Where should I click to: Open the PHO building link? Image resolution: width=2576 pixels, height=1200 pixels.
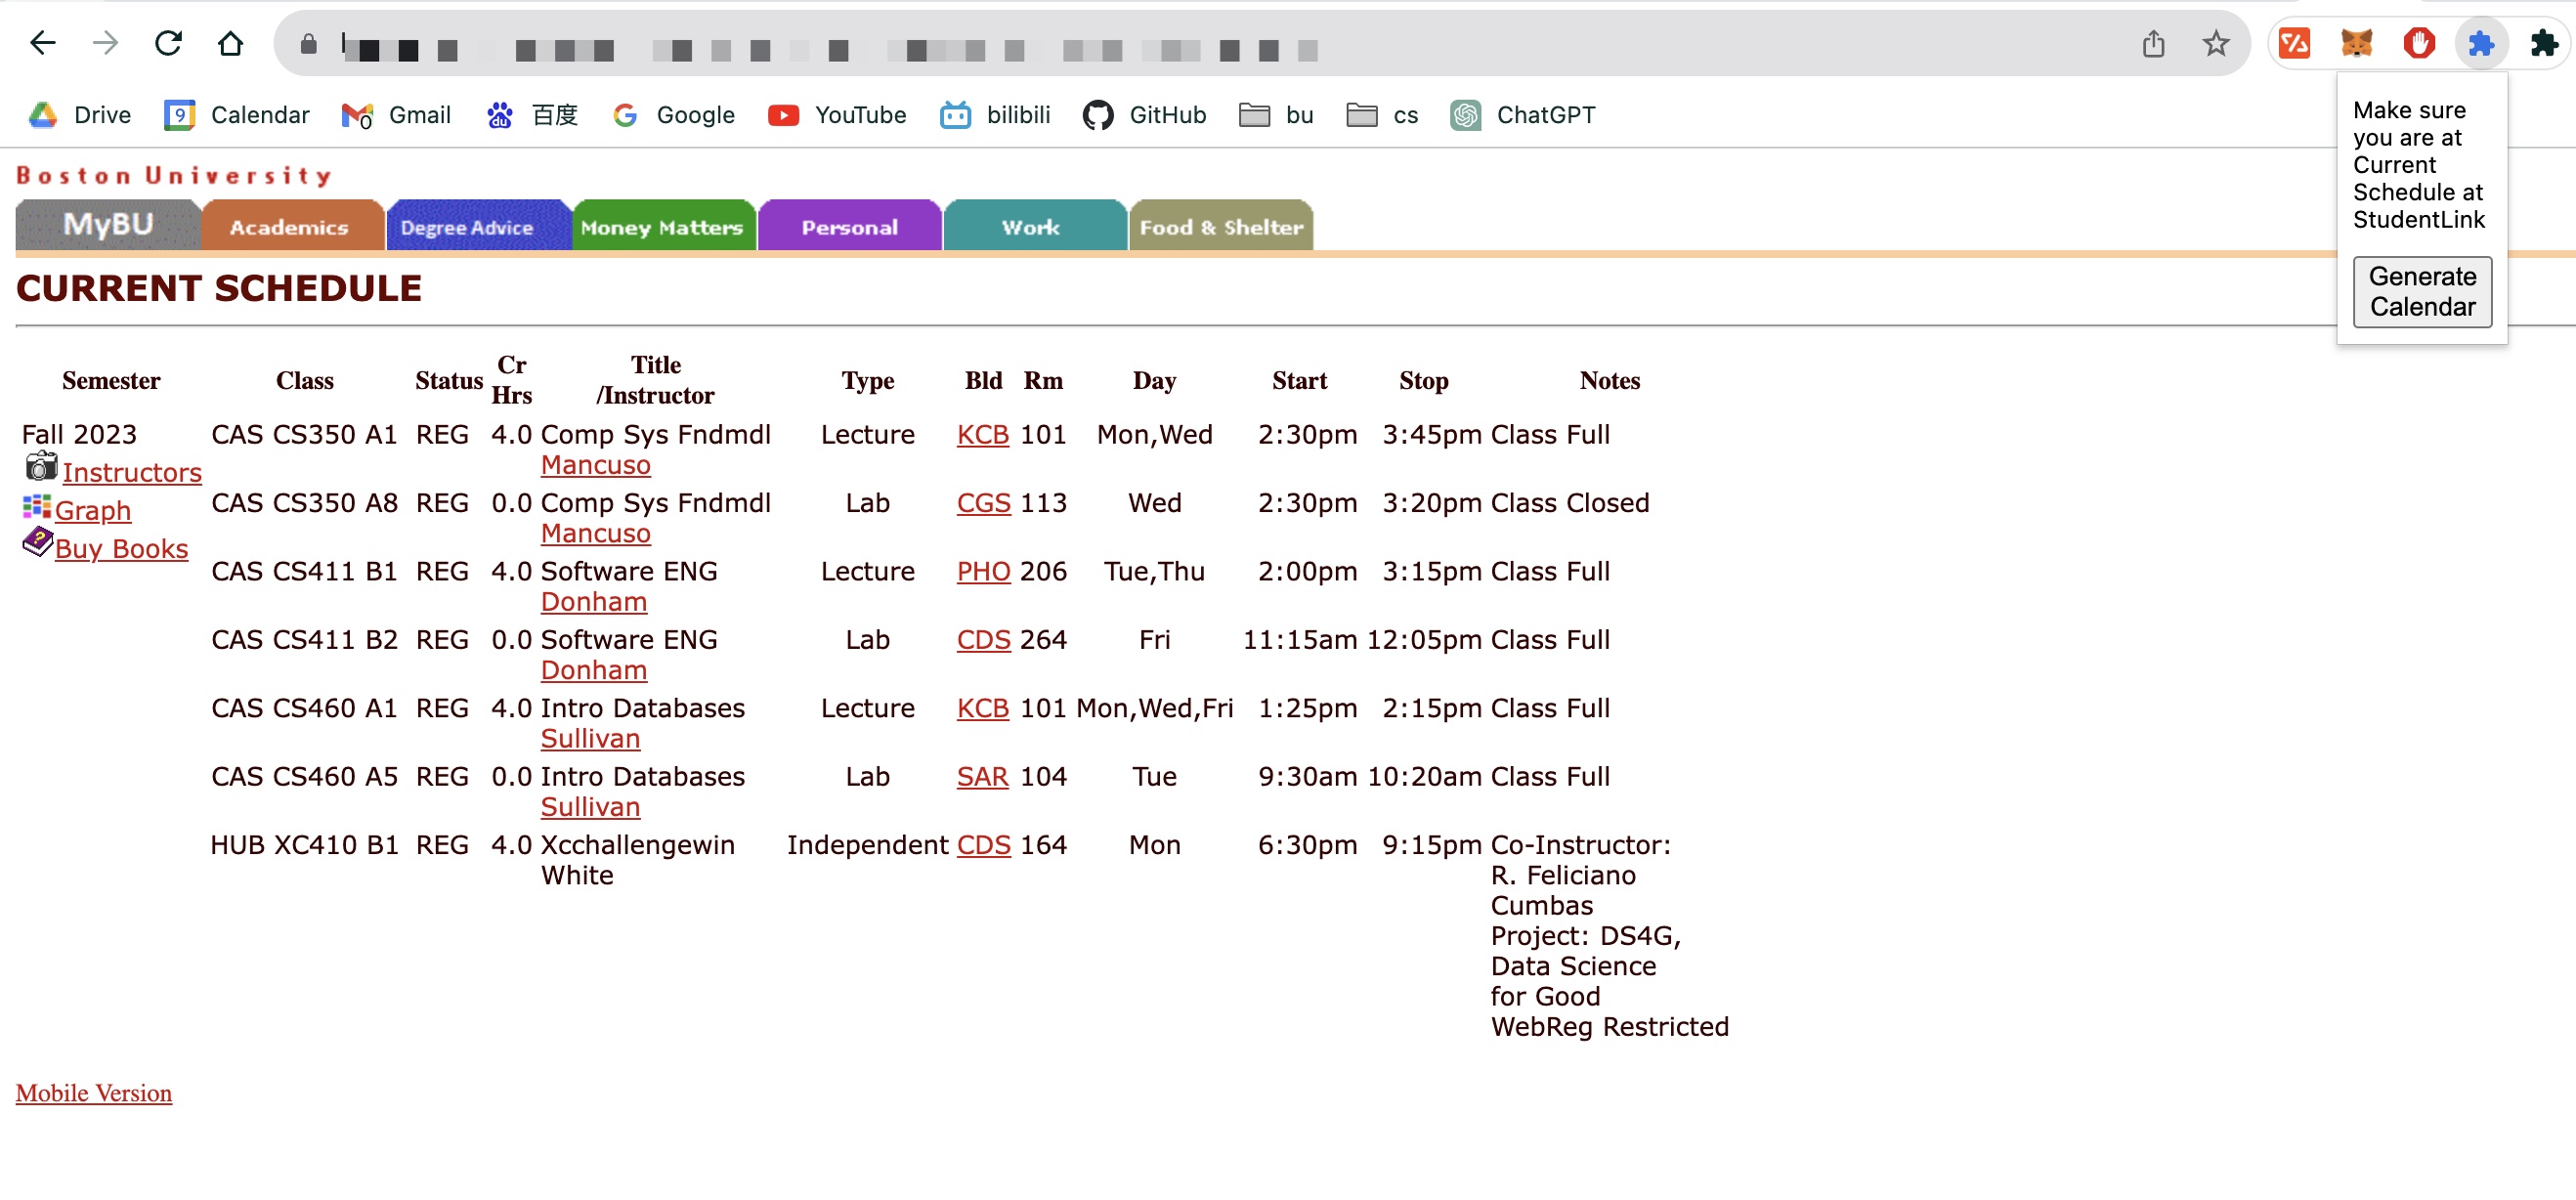tap(982, 571)
